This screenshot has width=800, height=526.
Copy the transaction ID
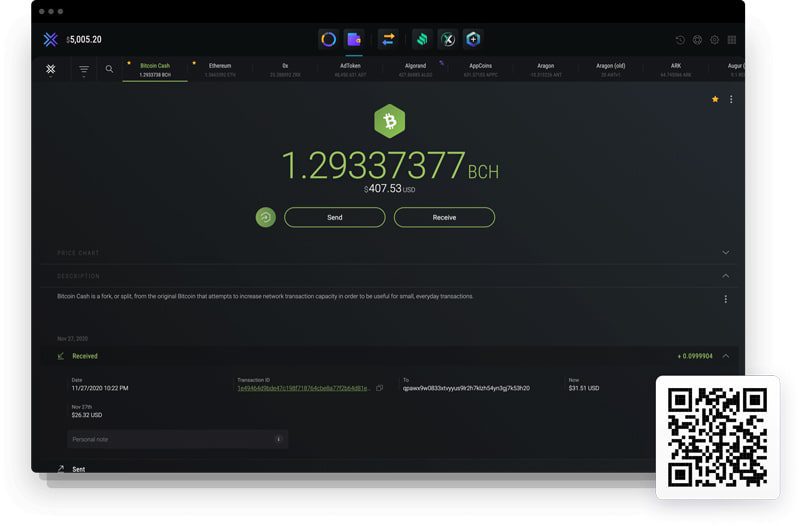(x=380, y=388)
